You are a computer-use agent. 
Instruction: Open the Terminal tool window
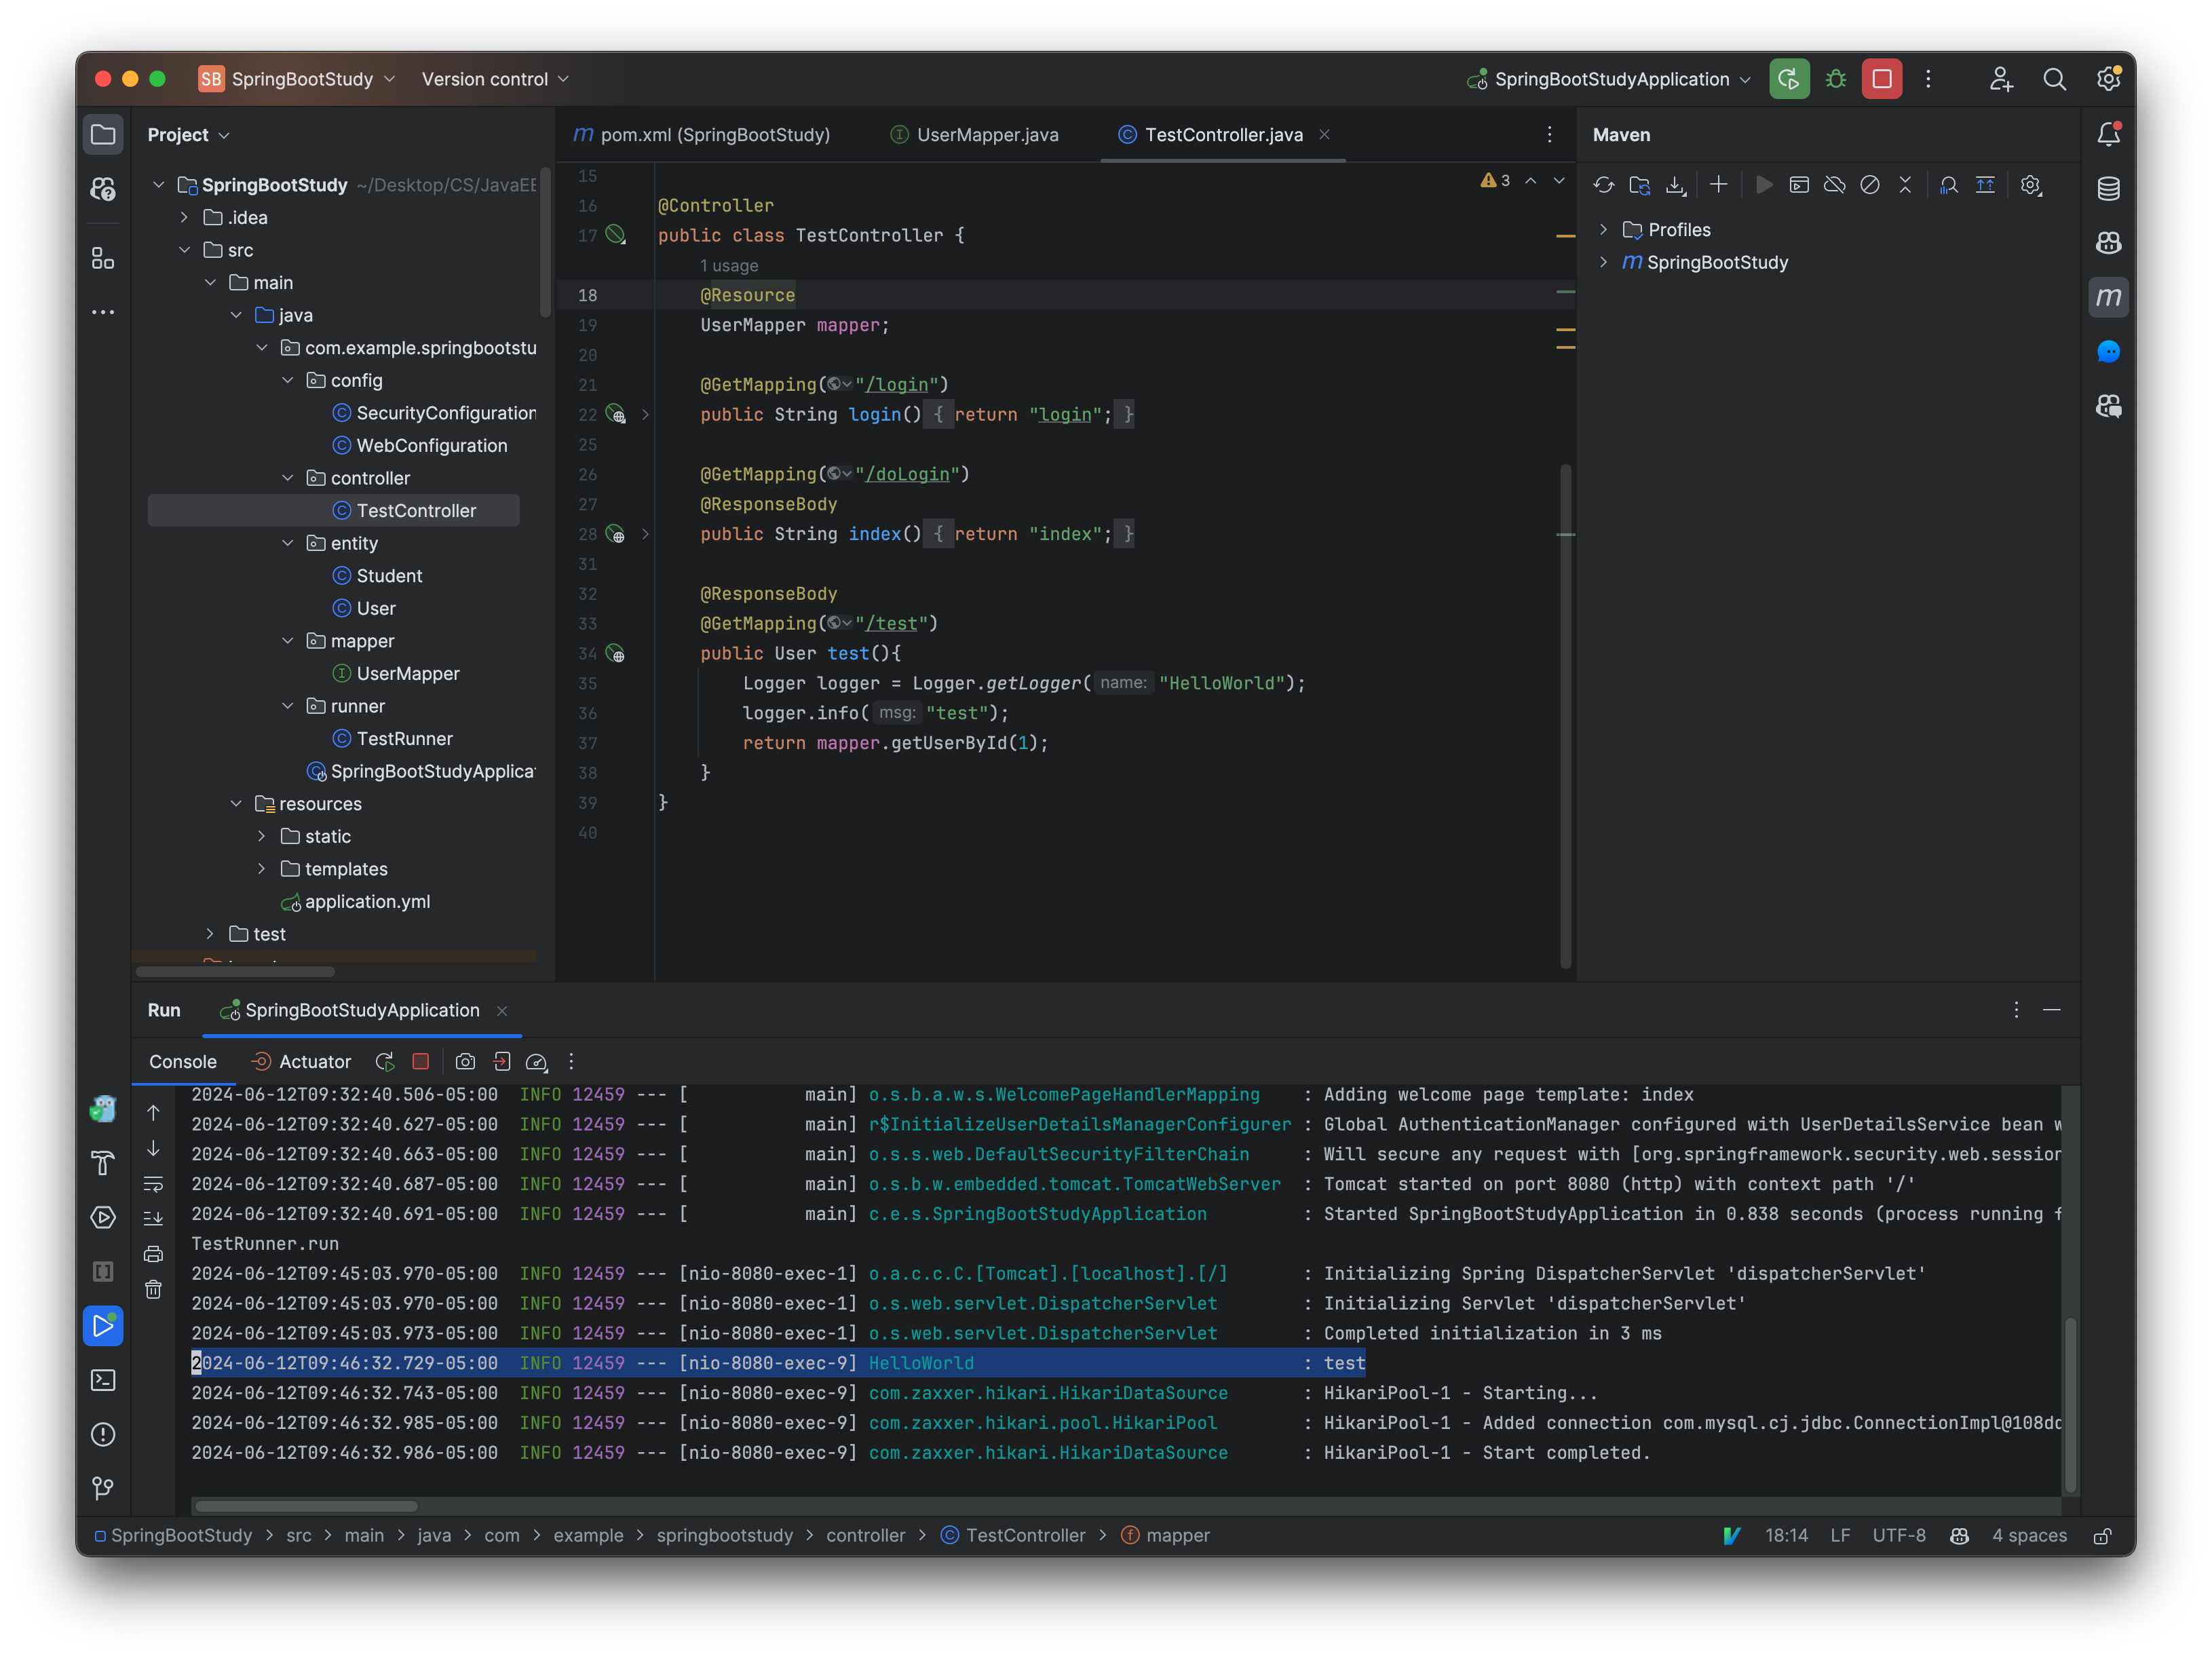click(x=103, y=1380)
